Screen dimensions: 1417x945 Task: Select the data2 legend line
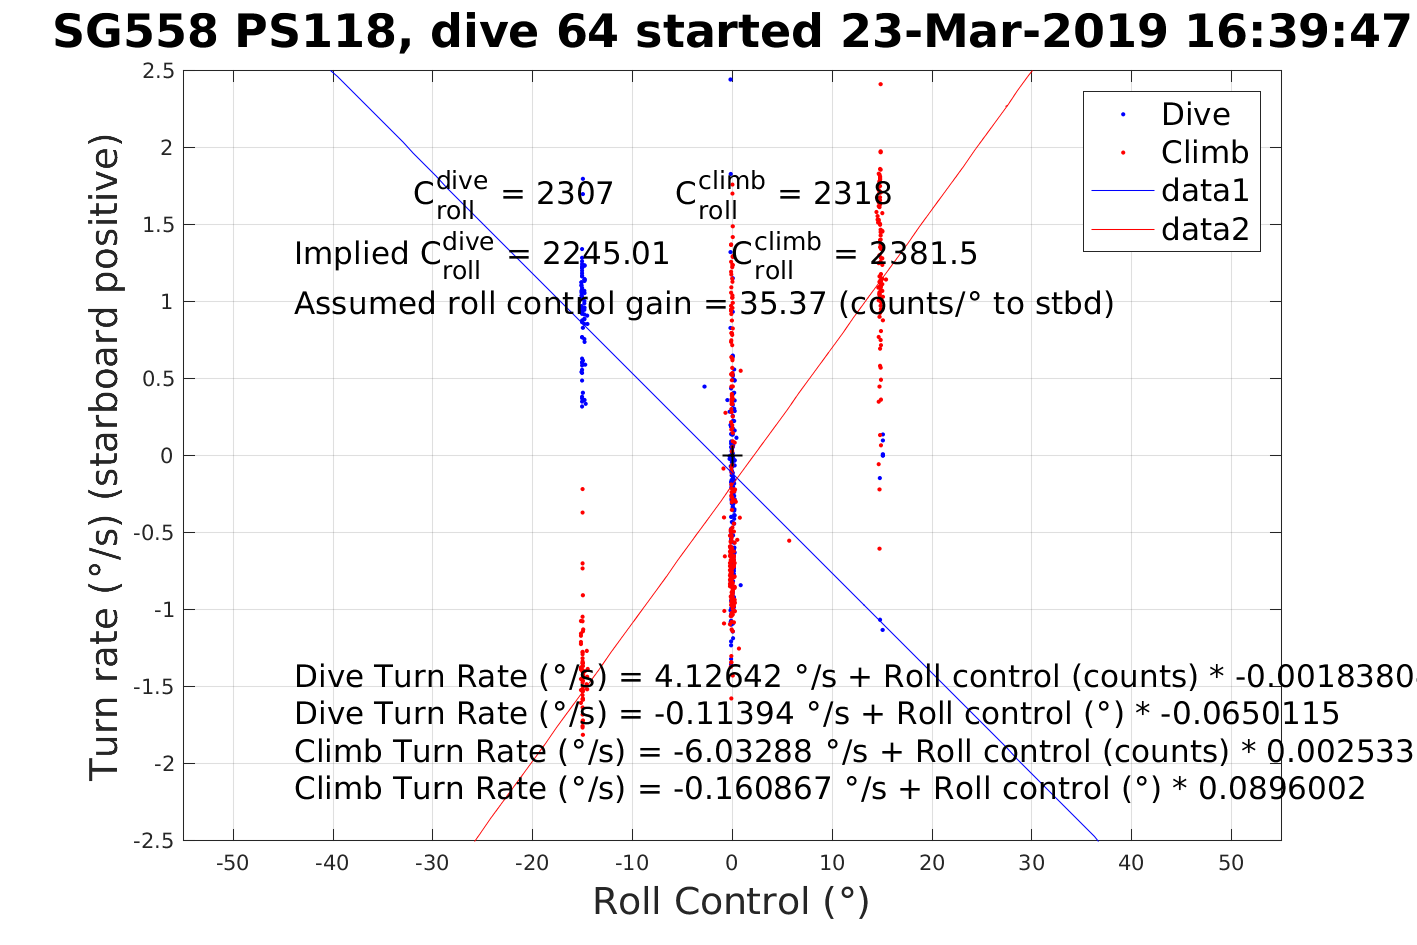click(1172, 229)
